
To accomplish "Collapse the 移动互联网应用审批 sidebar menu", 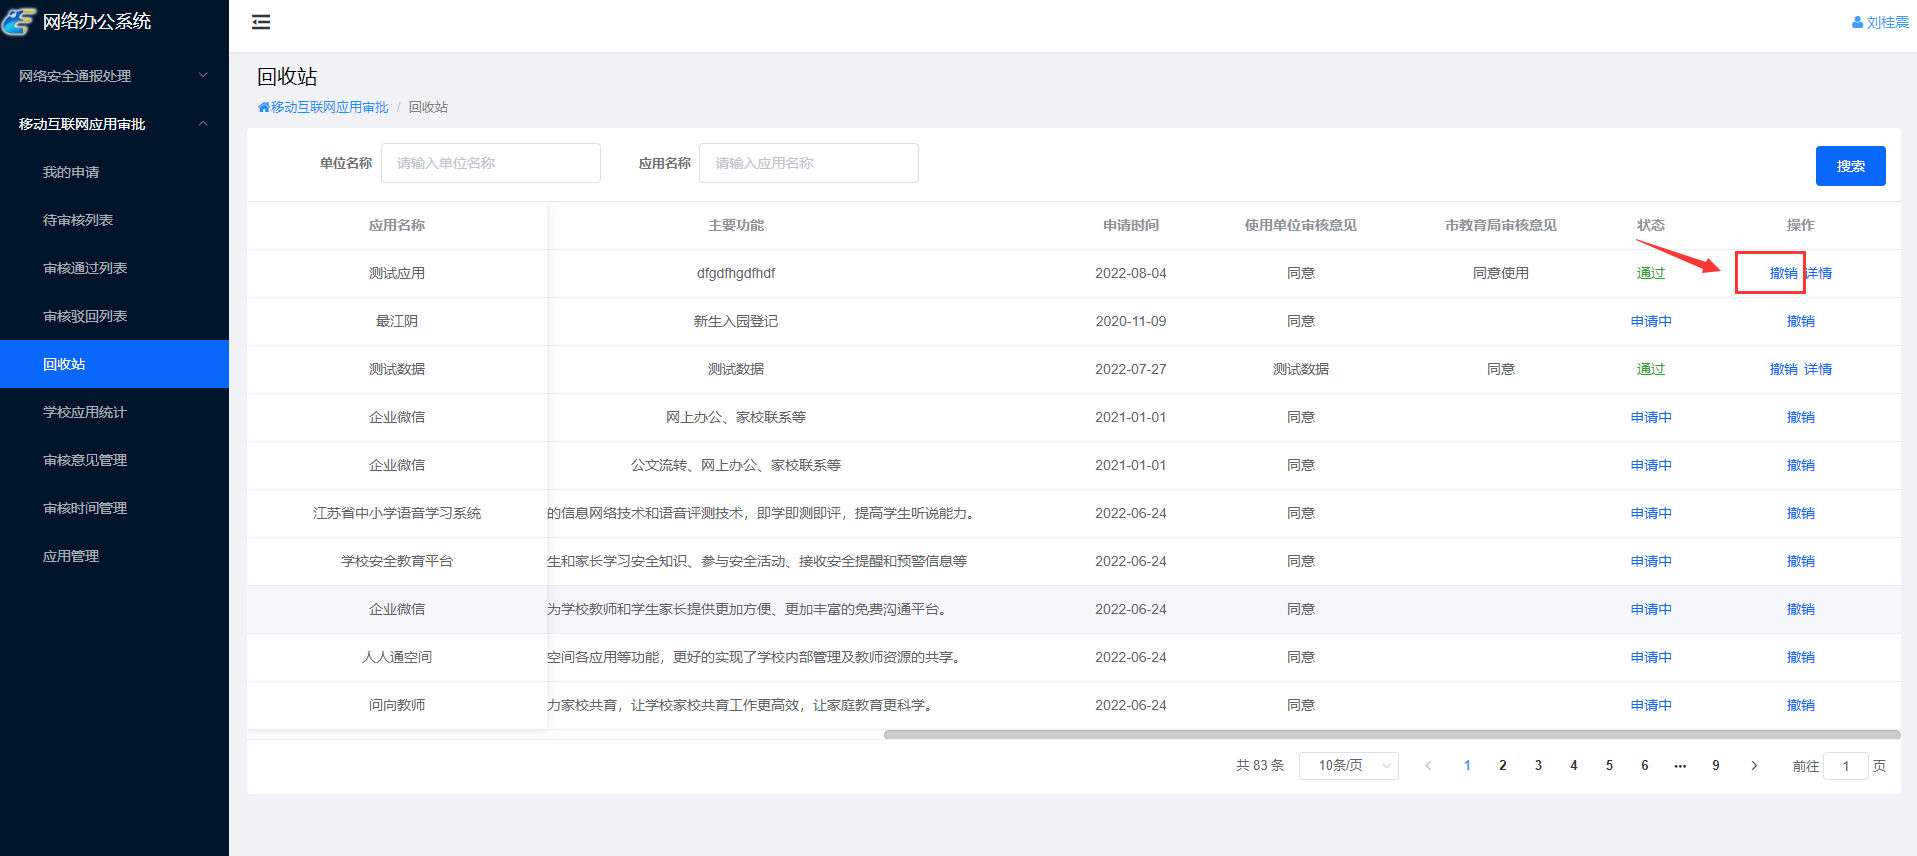I will [114, 124].
